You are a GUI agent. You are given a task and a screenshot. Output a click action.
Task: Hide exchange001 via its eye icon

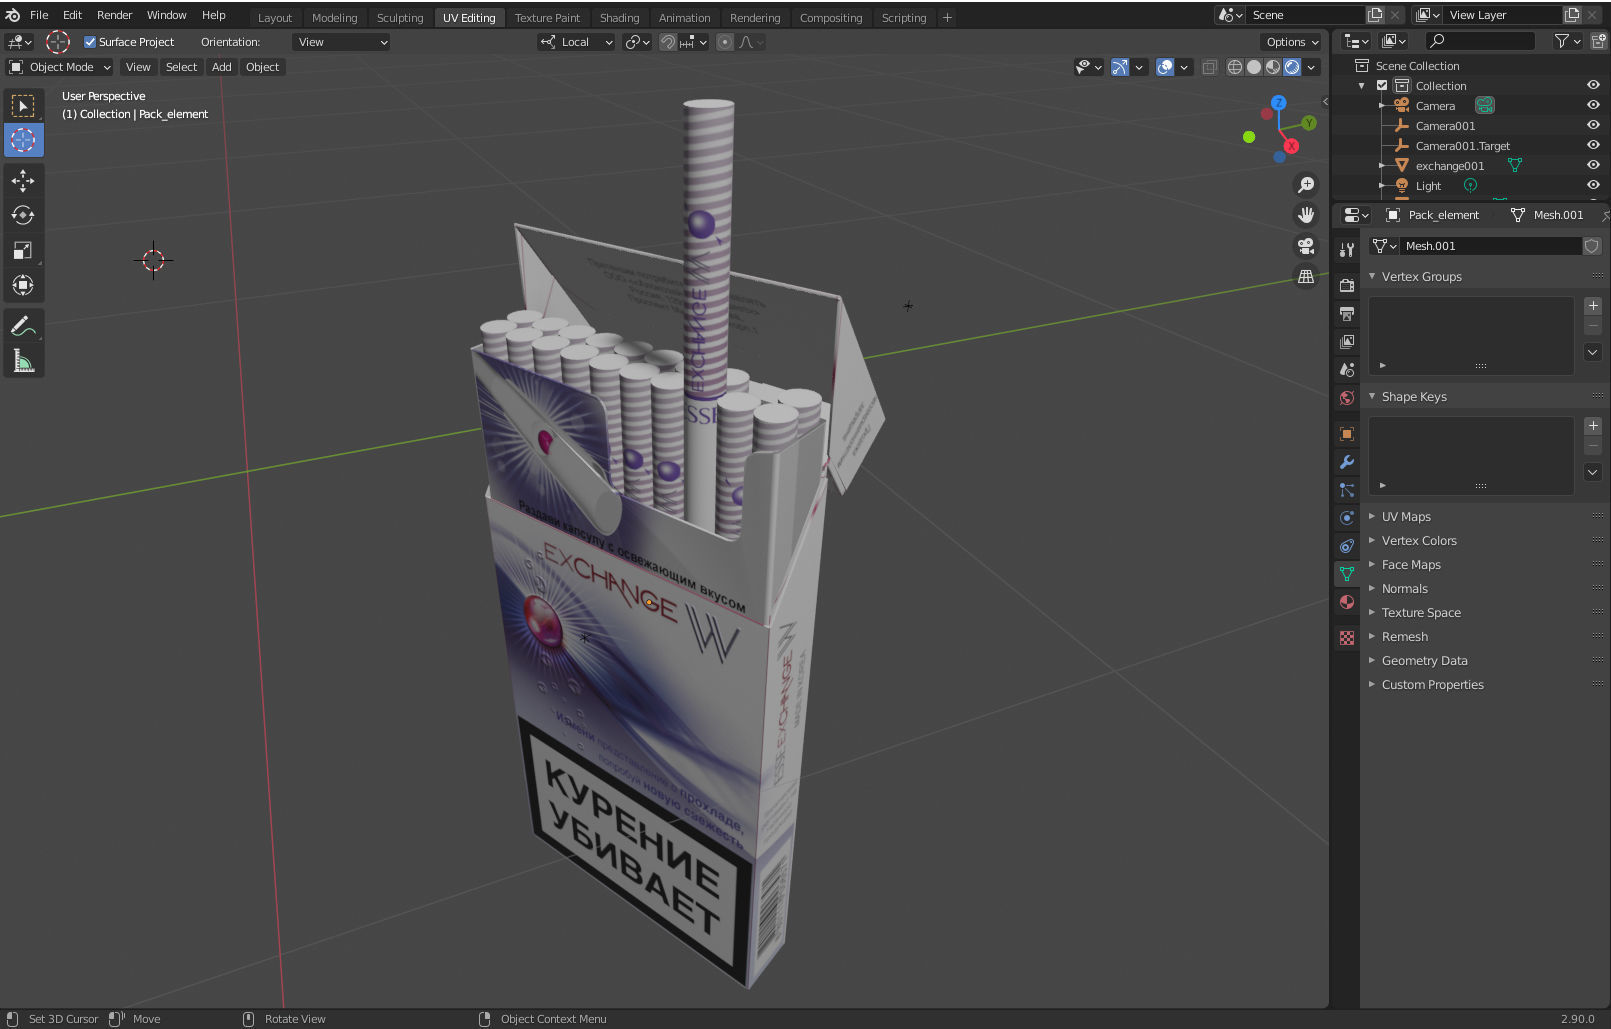click(x=1593, y=166)
